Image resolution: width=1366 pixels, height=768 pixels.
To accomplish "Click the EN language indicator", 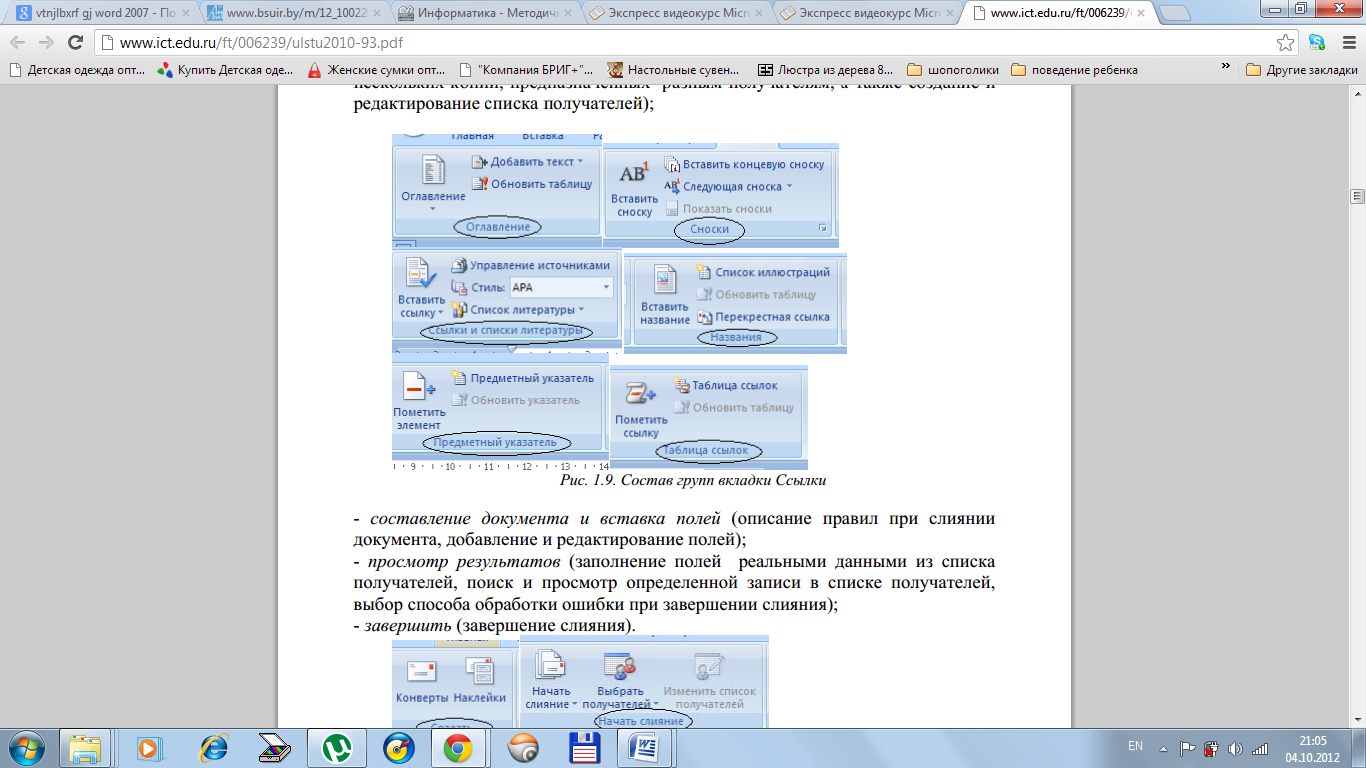I will click(1135, 746).
